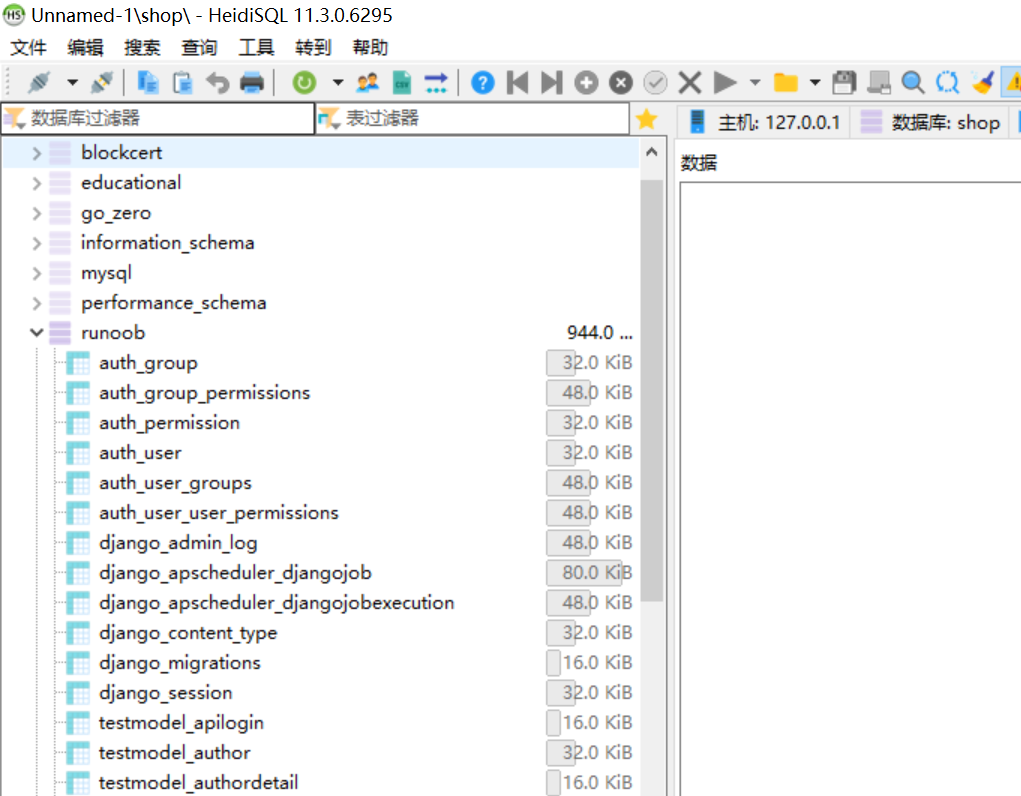Open the dropdown arrow beside the connect icon
1021x796 pixels.
(72, 83)
